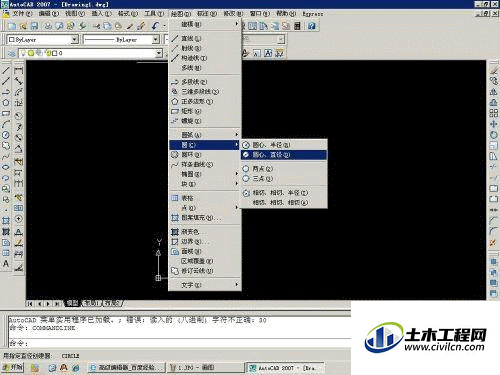Viewport: 500px width, 375px height.
Task: Open the ByLayer color dropdown
Action: click(x=75, y=39)
